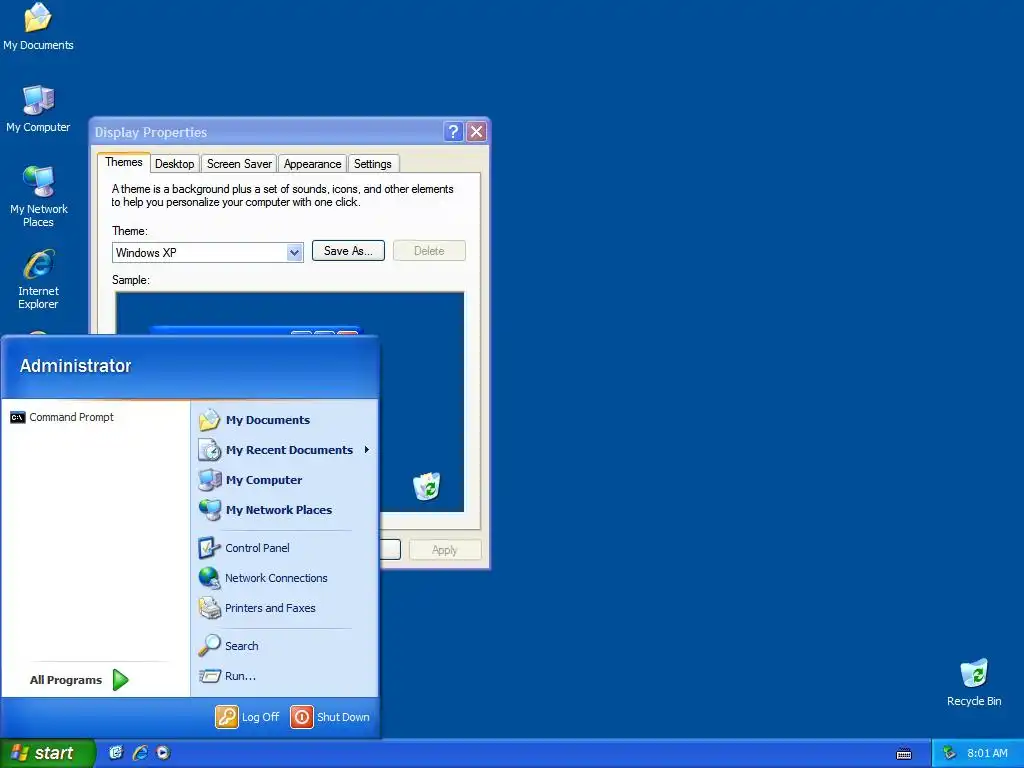
Task: Launch Windows Media Player quick launch icon
Action: point(163,753)
